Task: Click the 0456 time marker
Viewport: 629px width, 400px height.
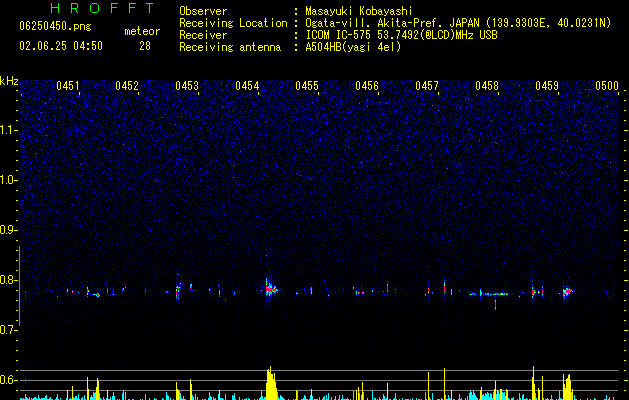Action: 367,86
